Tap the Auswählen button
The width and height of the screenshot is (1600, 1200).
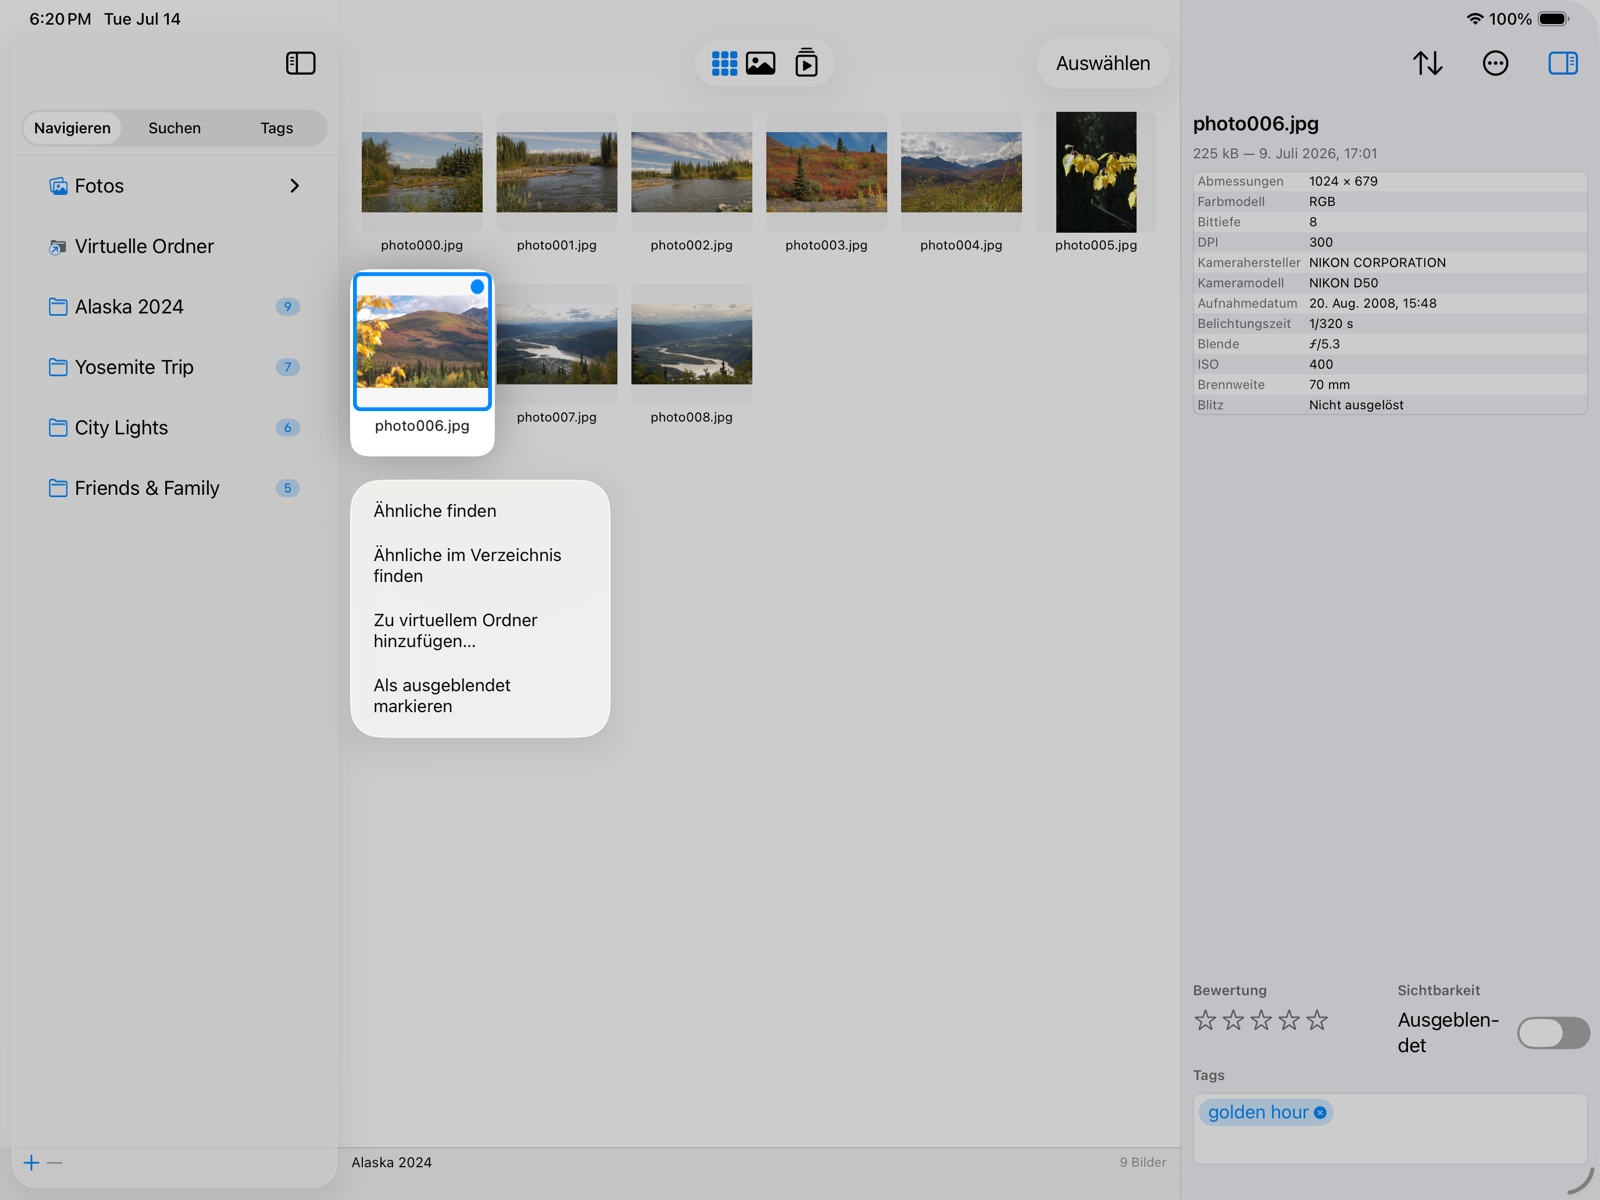[1103, 63]
